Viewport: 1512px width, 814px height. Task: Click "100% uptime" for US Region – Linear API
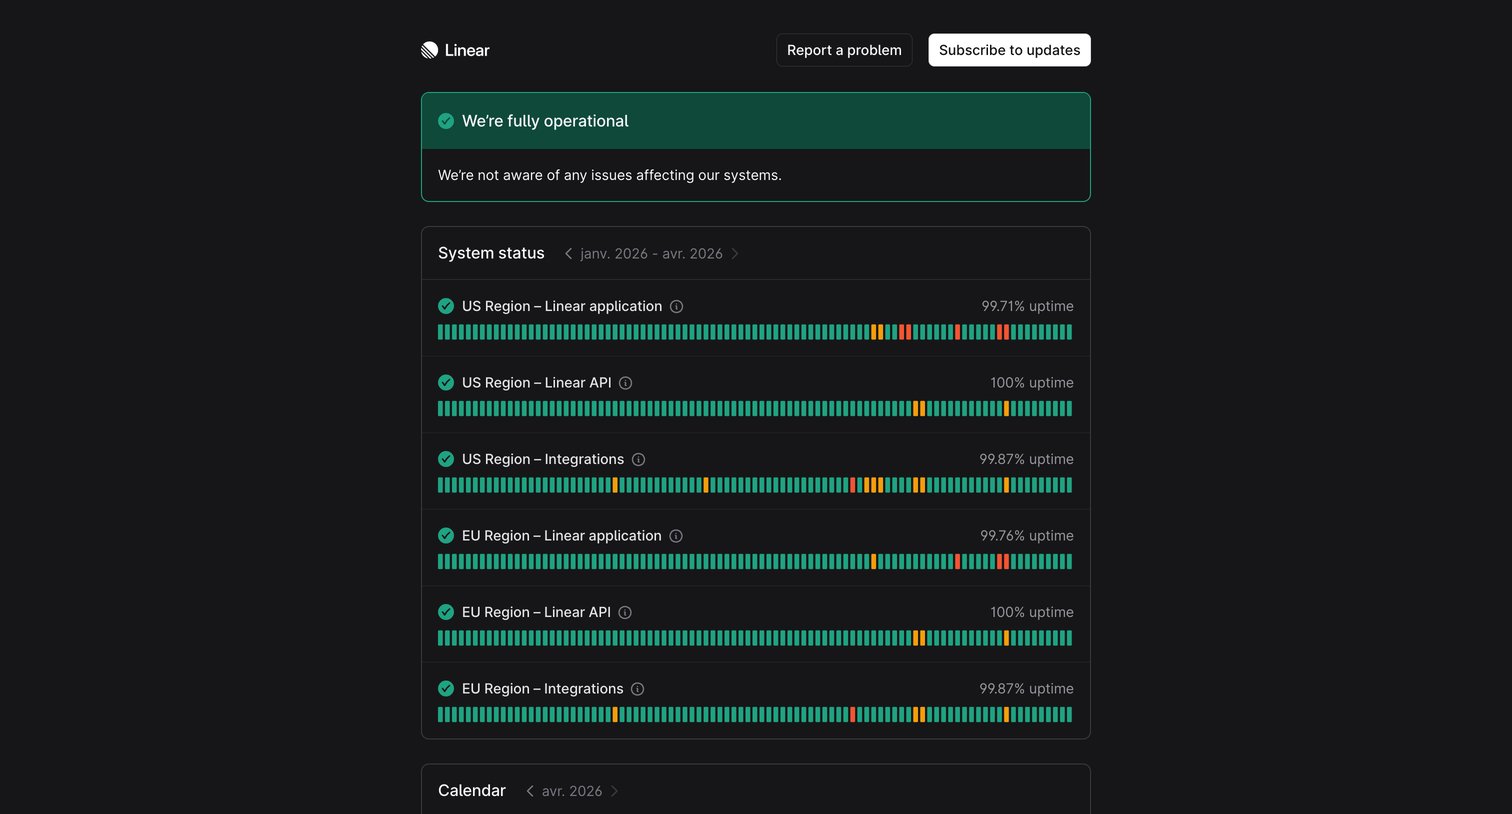(1032, 383)
